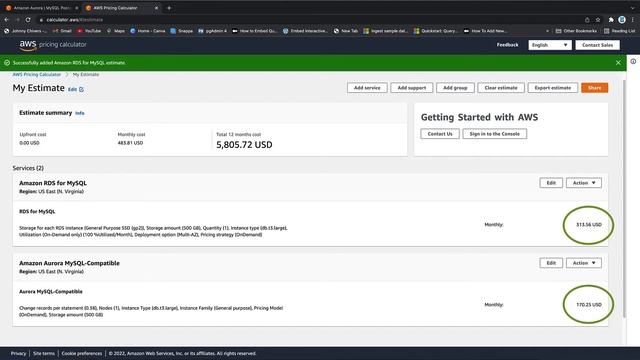The height and width of the screenshot is (360, 640).
Task: Open the Maps bookmark
Action: pos(116,31)
